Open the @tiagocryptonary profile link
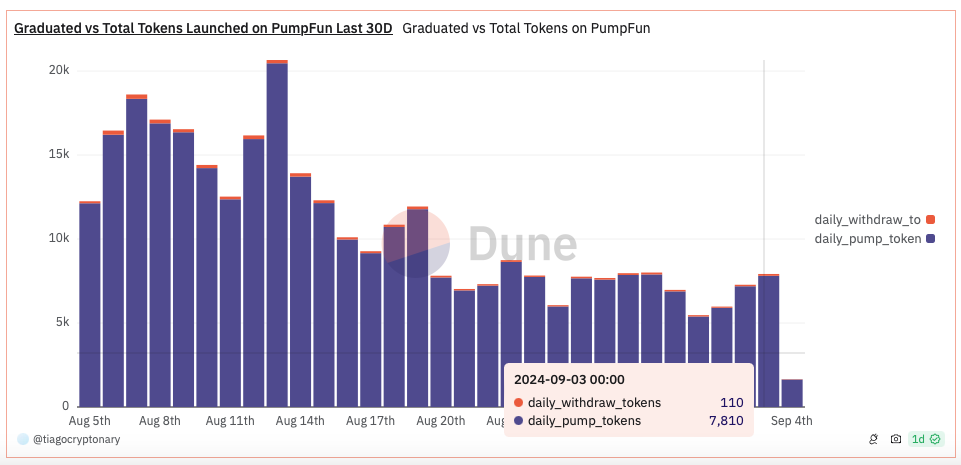The height and width of the screenshot is (465, 961). (x=76, y=439)
